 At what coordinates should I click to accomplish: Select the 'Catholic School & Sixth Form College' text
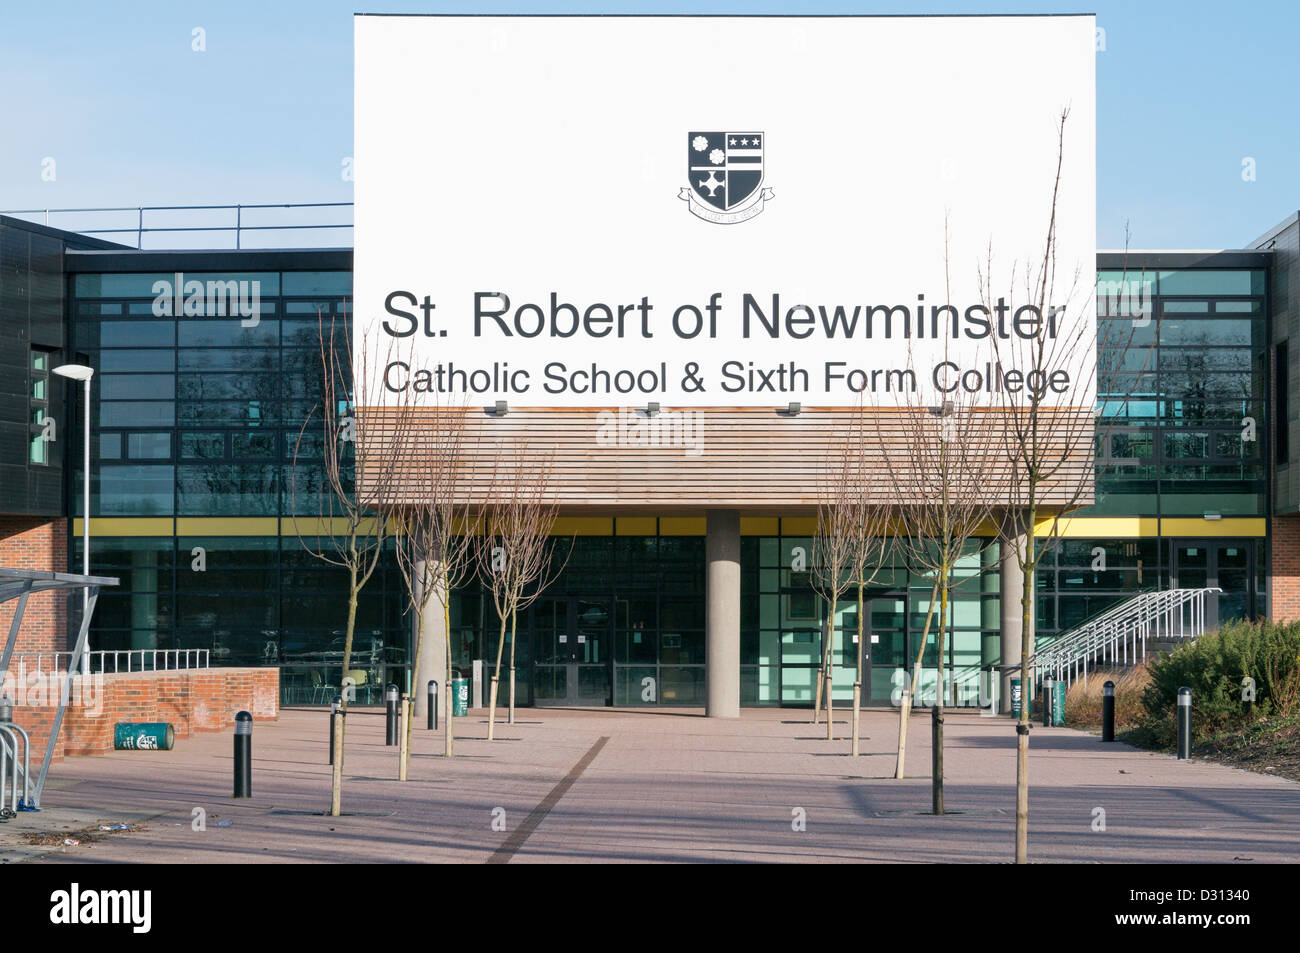click(x=726, y=379)
